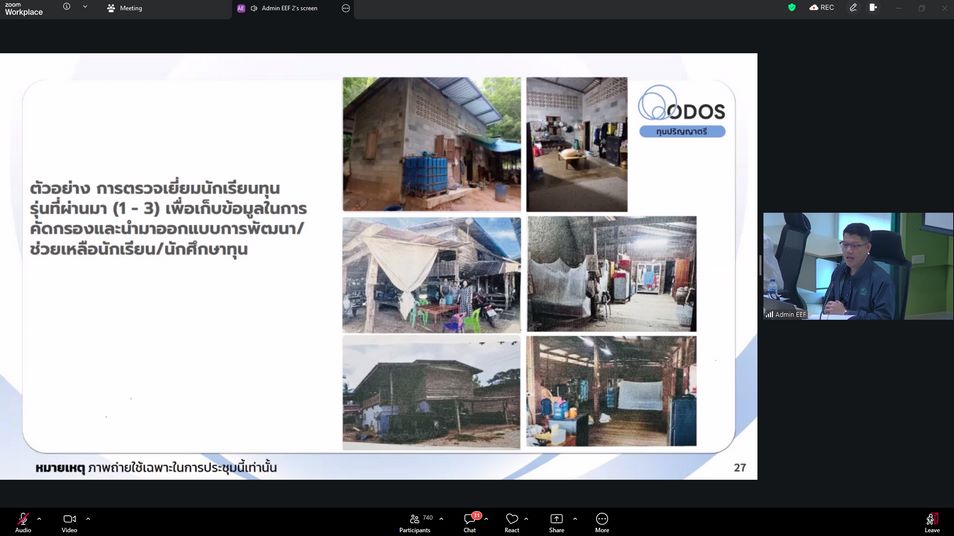
Task: Open options for the shared screen tab
Action: point(346,8)
